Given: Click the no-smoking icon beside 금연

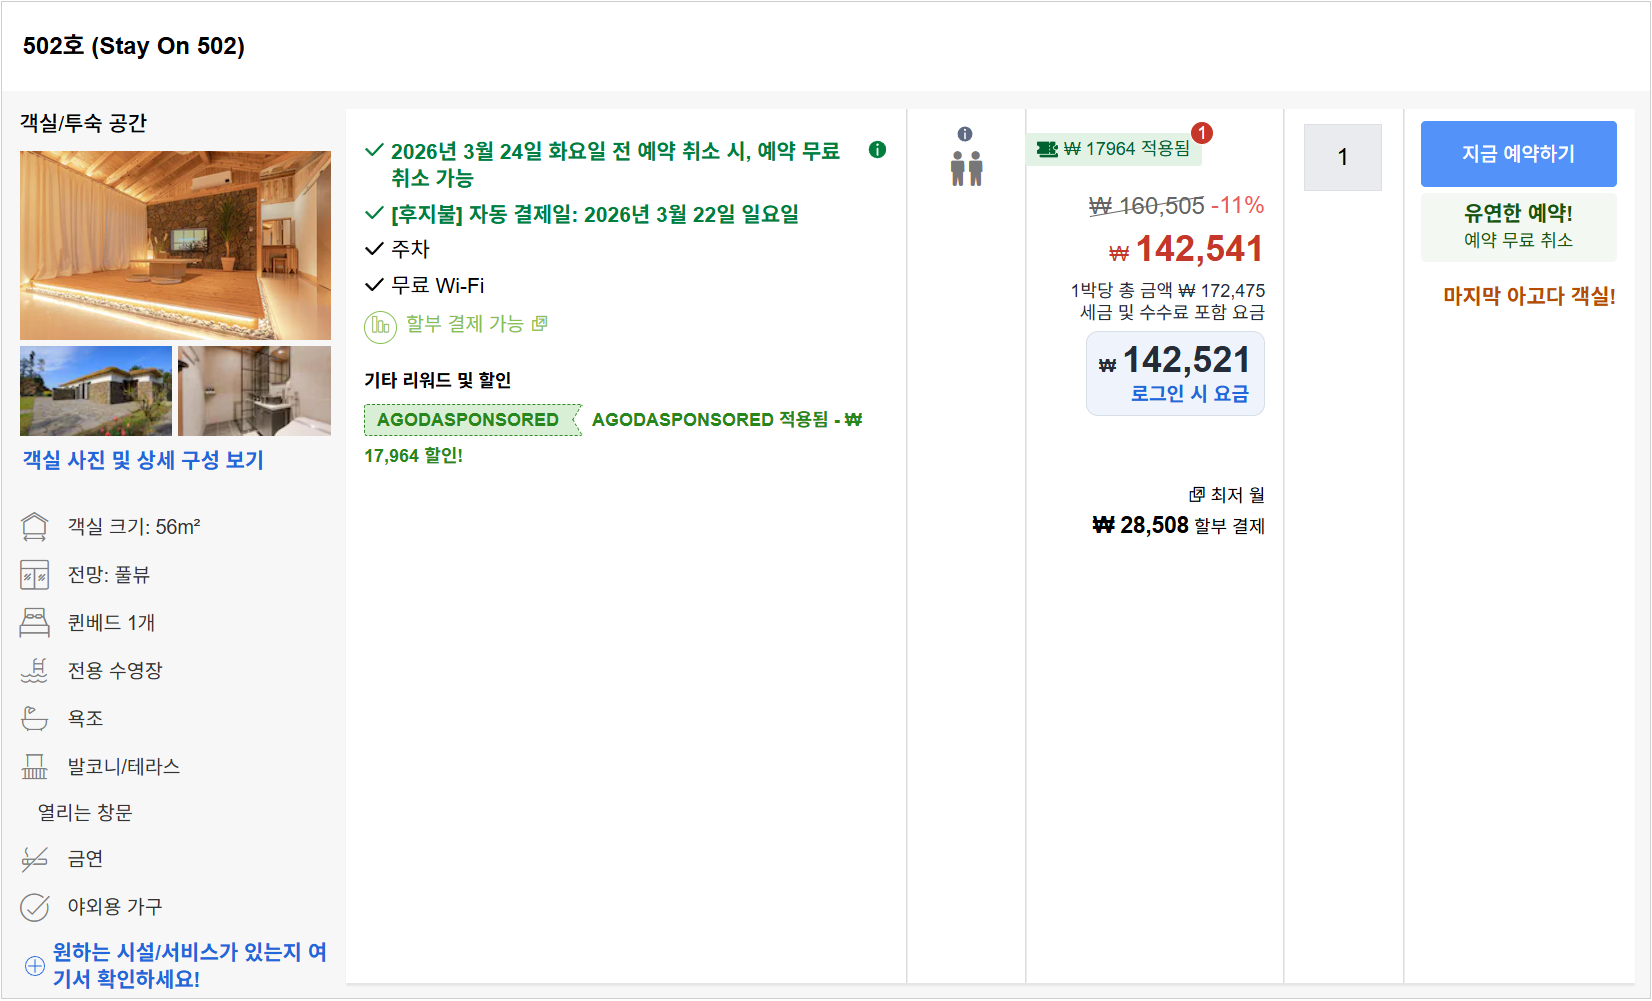Looking at the screenshot, I should tap(35, 859).
